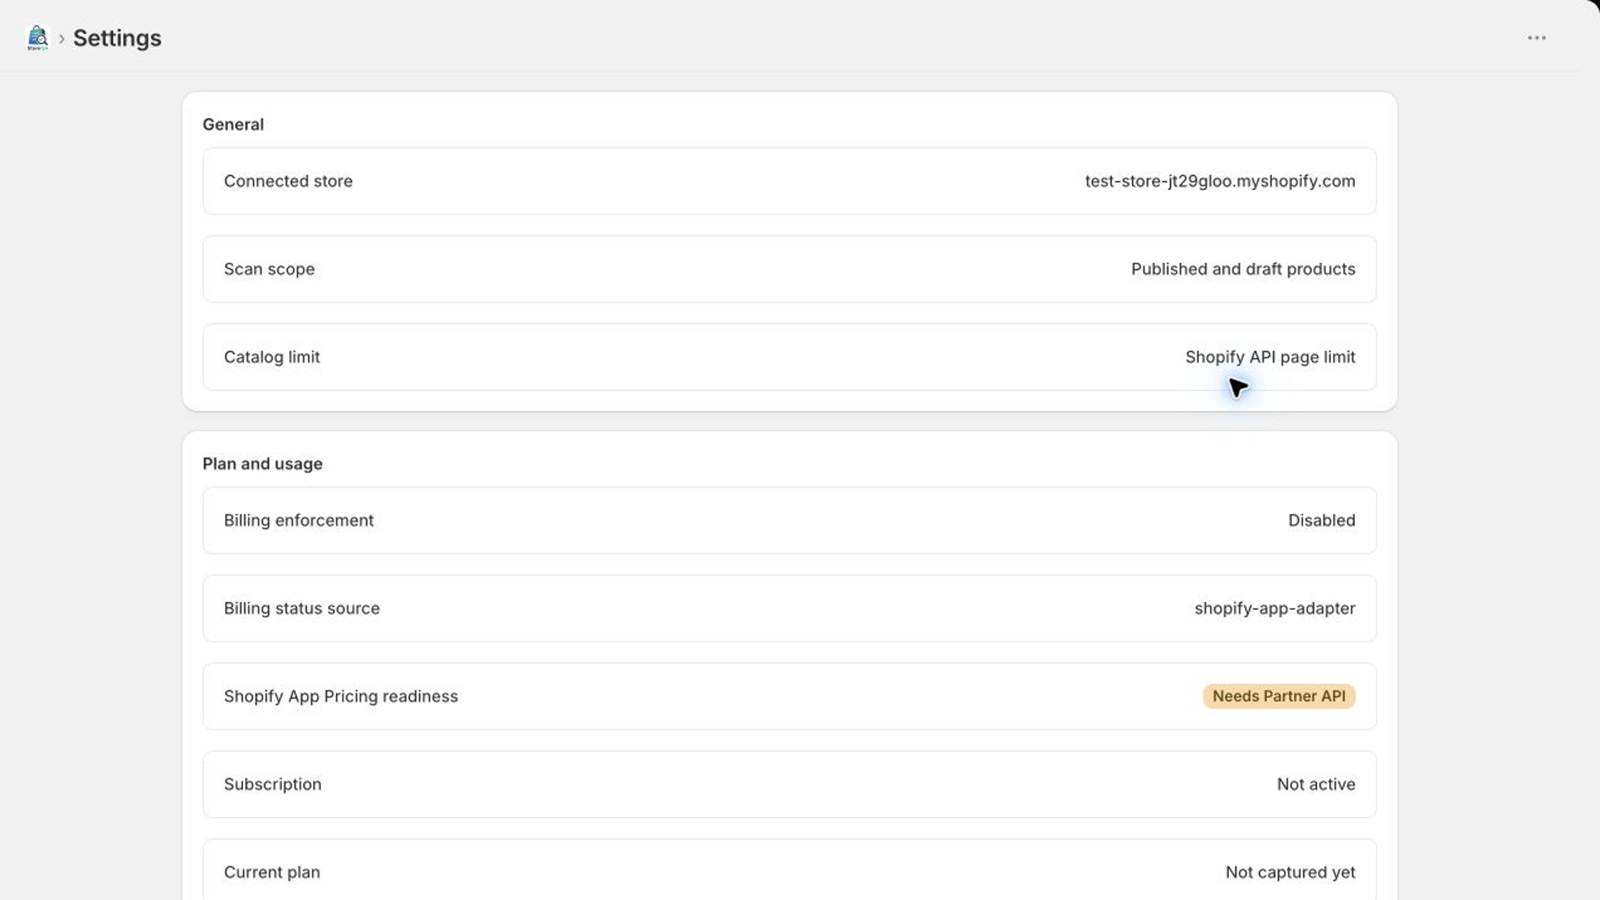Click the Plan and usage heading
Image resolution: width=1600 pixels, height=900 pixels.
[262, 464]
